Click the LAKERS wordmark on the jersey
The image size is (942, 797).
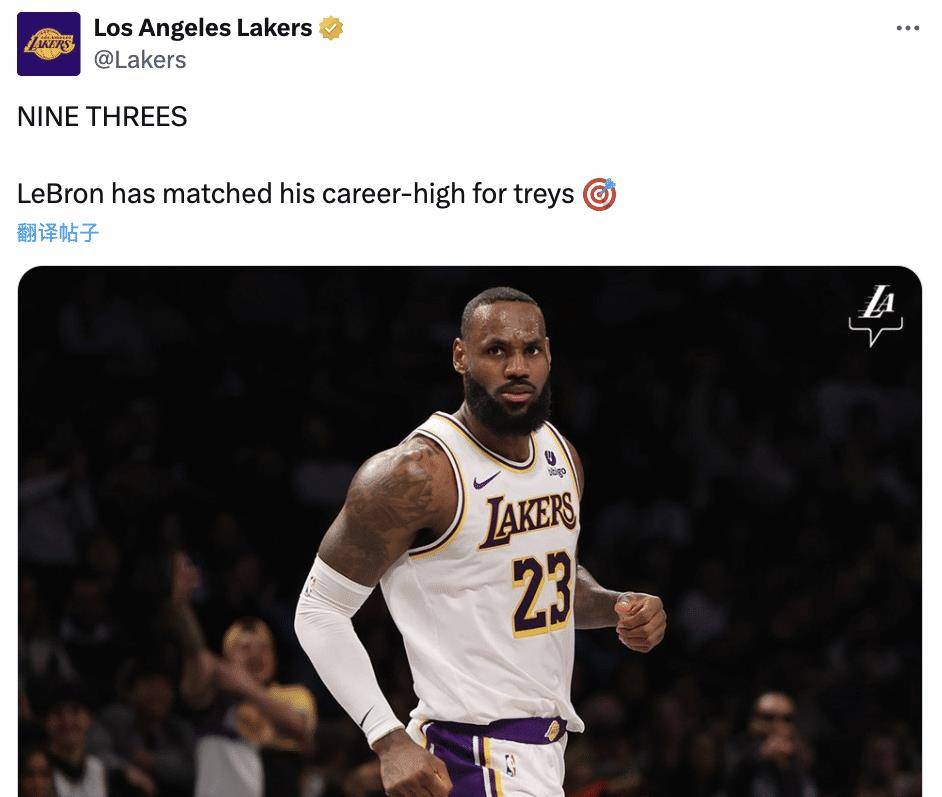(x=529, y=520)
